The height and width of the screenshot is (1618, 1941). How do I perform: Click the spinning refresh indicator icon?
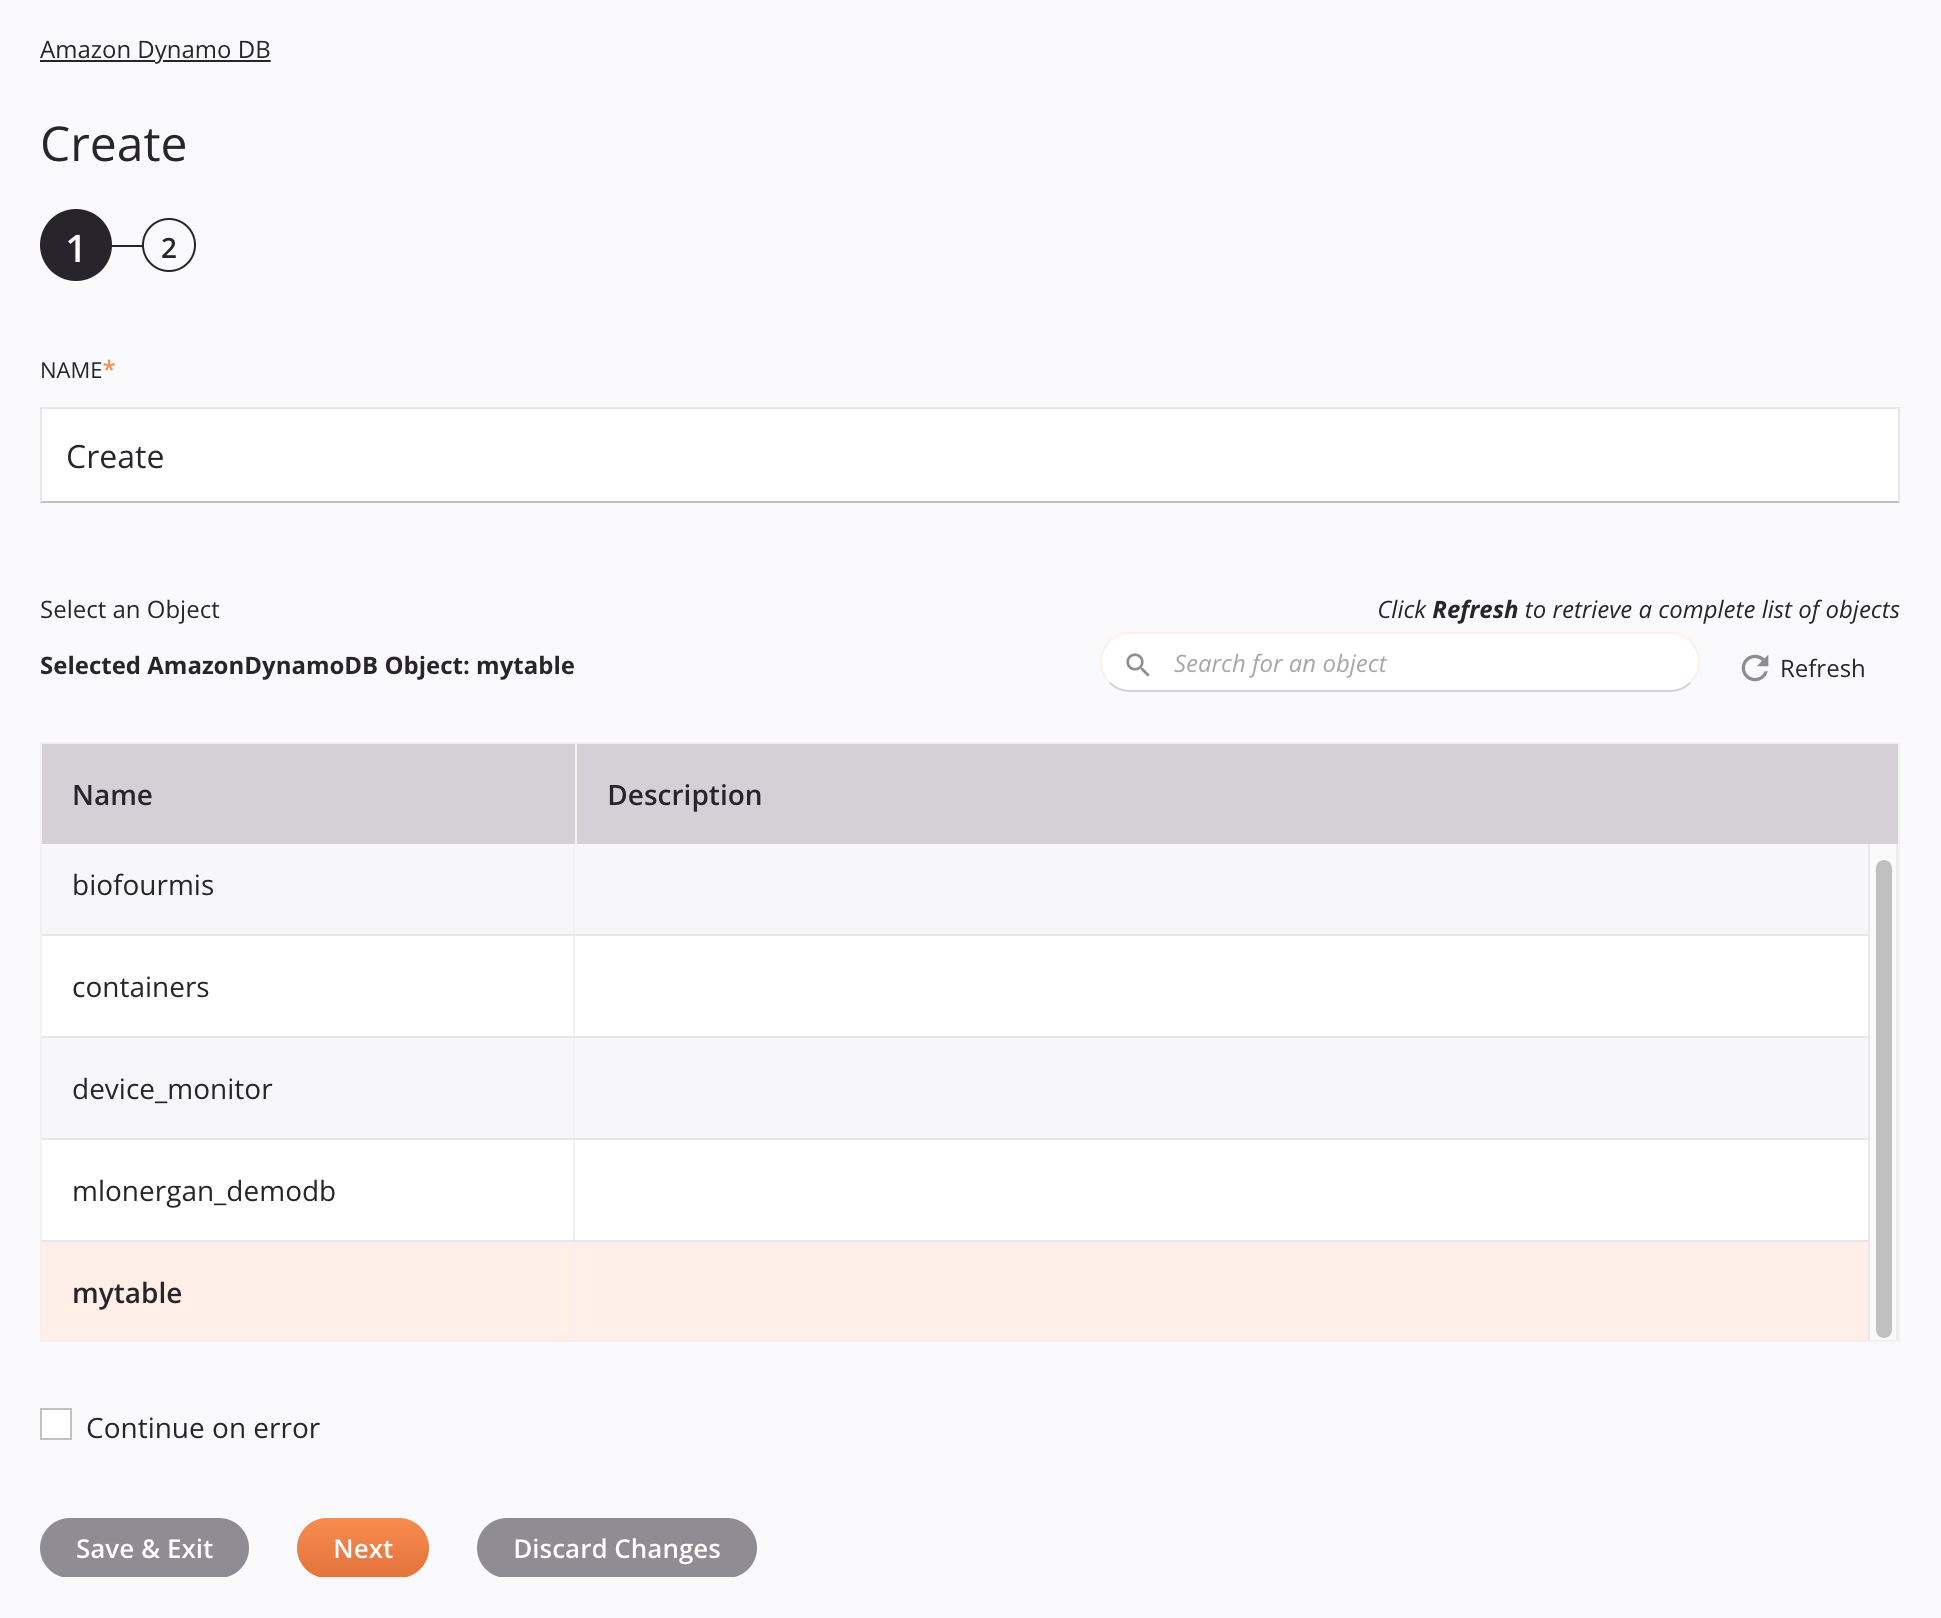(x=1754, y=667)
